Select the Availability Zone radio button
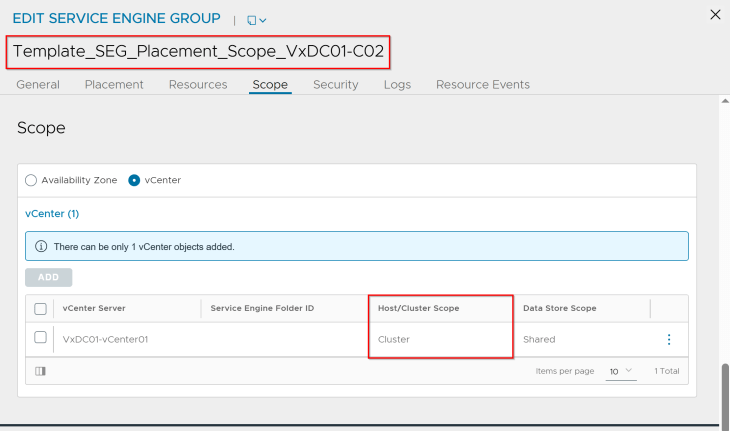 pos(31,180)
